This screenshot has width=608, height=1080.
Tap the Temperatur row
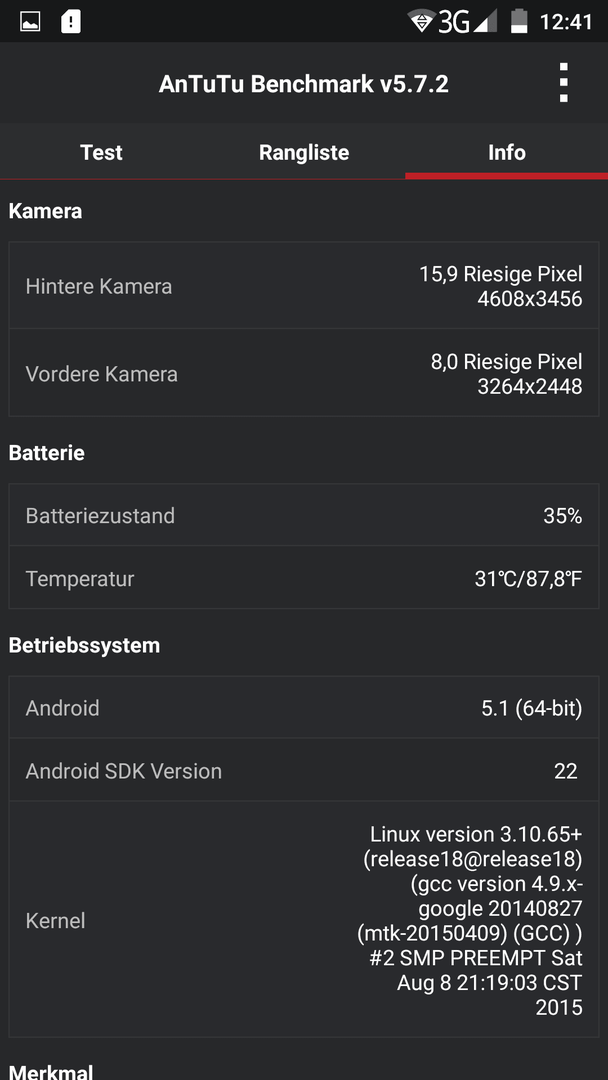pos(304,578)
